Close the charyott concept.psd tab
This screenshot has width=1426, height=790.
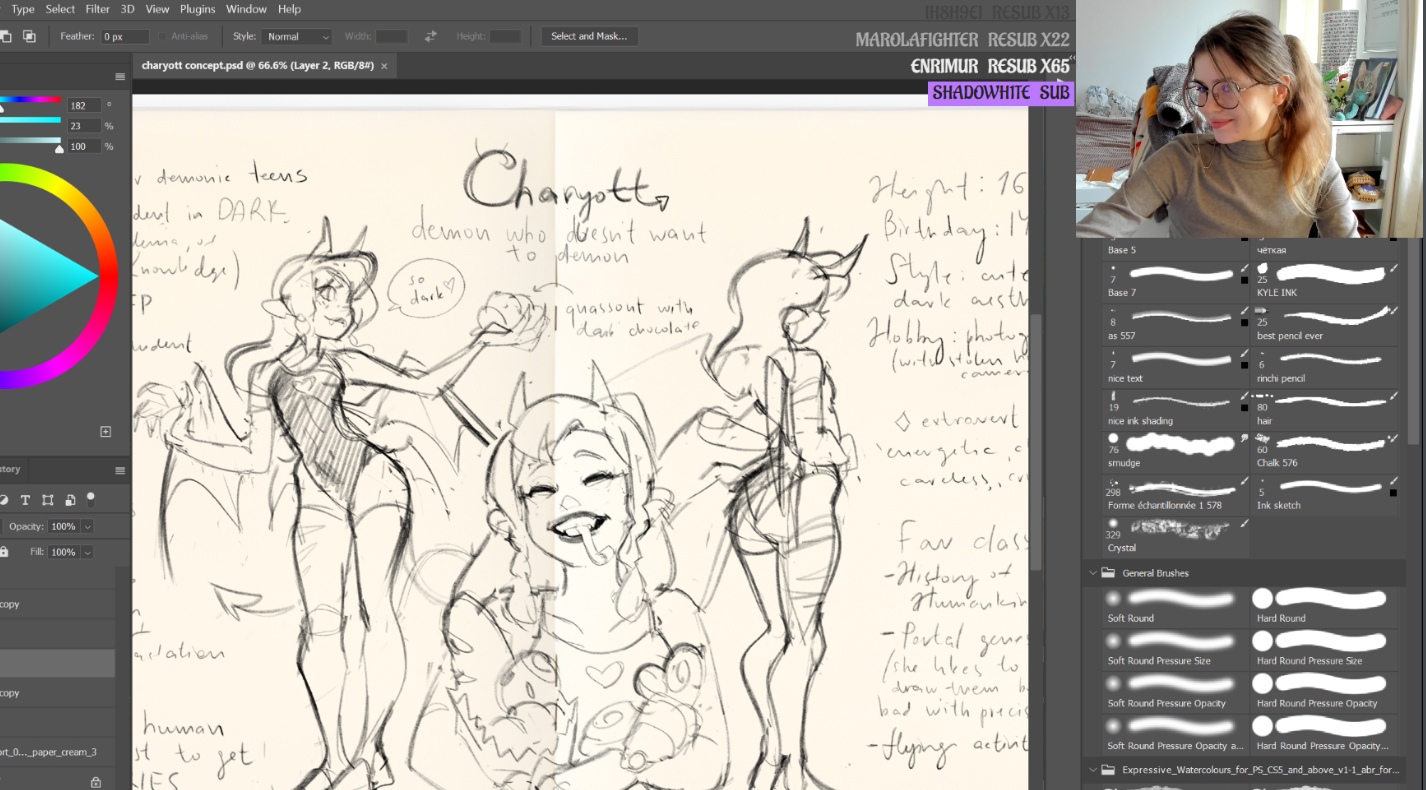(x=384, y=66)
